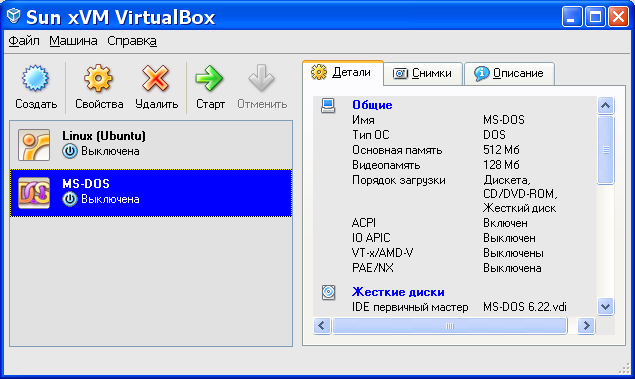635x379 pixels.
Task: Click details scroll down arrow
Action: pos(605,307)
